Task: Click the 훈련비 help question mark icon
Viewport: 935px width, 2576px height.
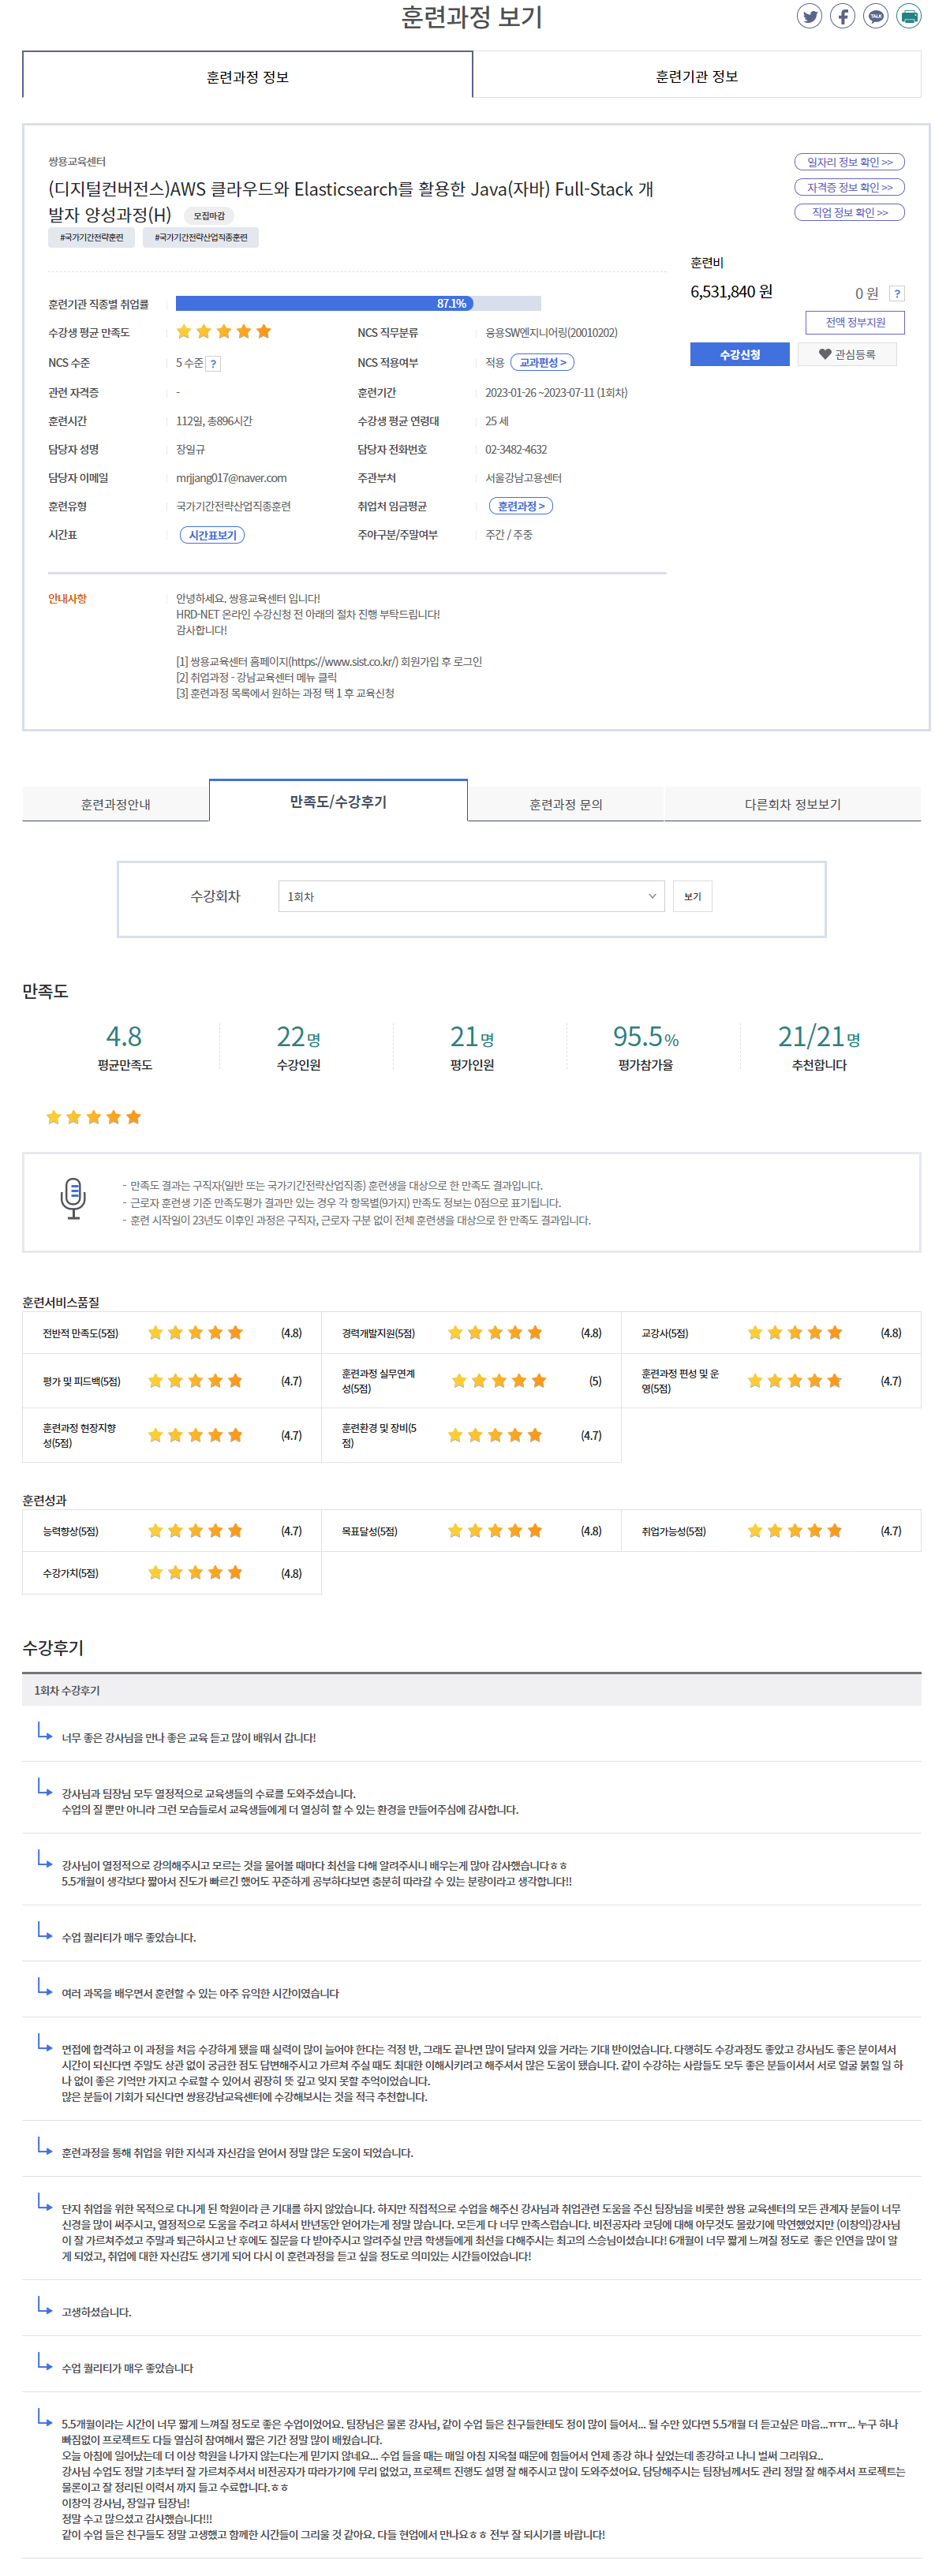Action: [896, 293]
